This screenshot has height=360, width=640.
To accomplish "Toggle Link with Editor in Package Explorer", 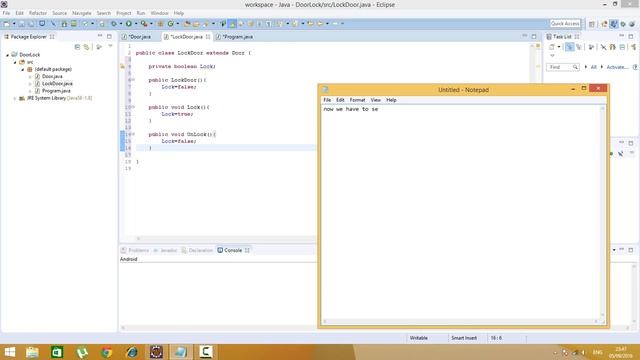I will [x=86, y=47].
